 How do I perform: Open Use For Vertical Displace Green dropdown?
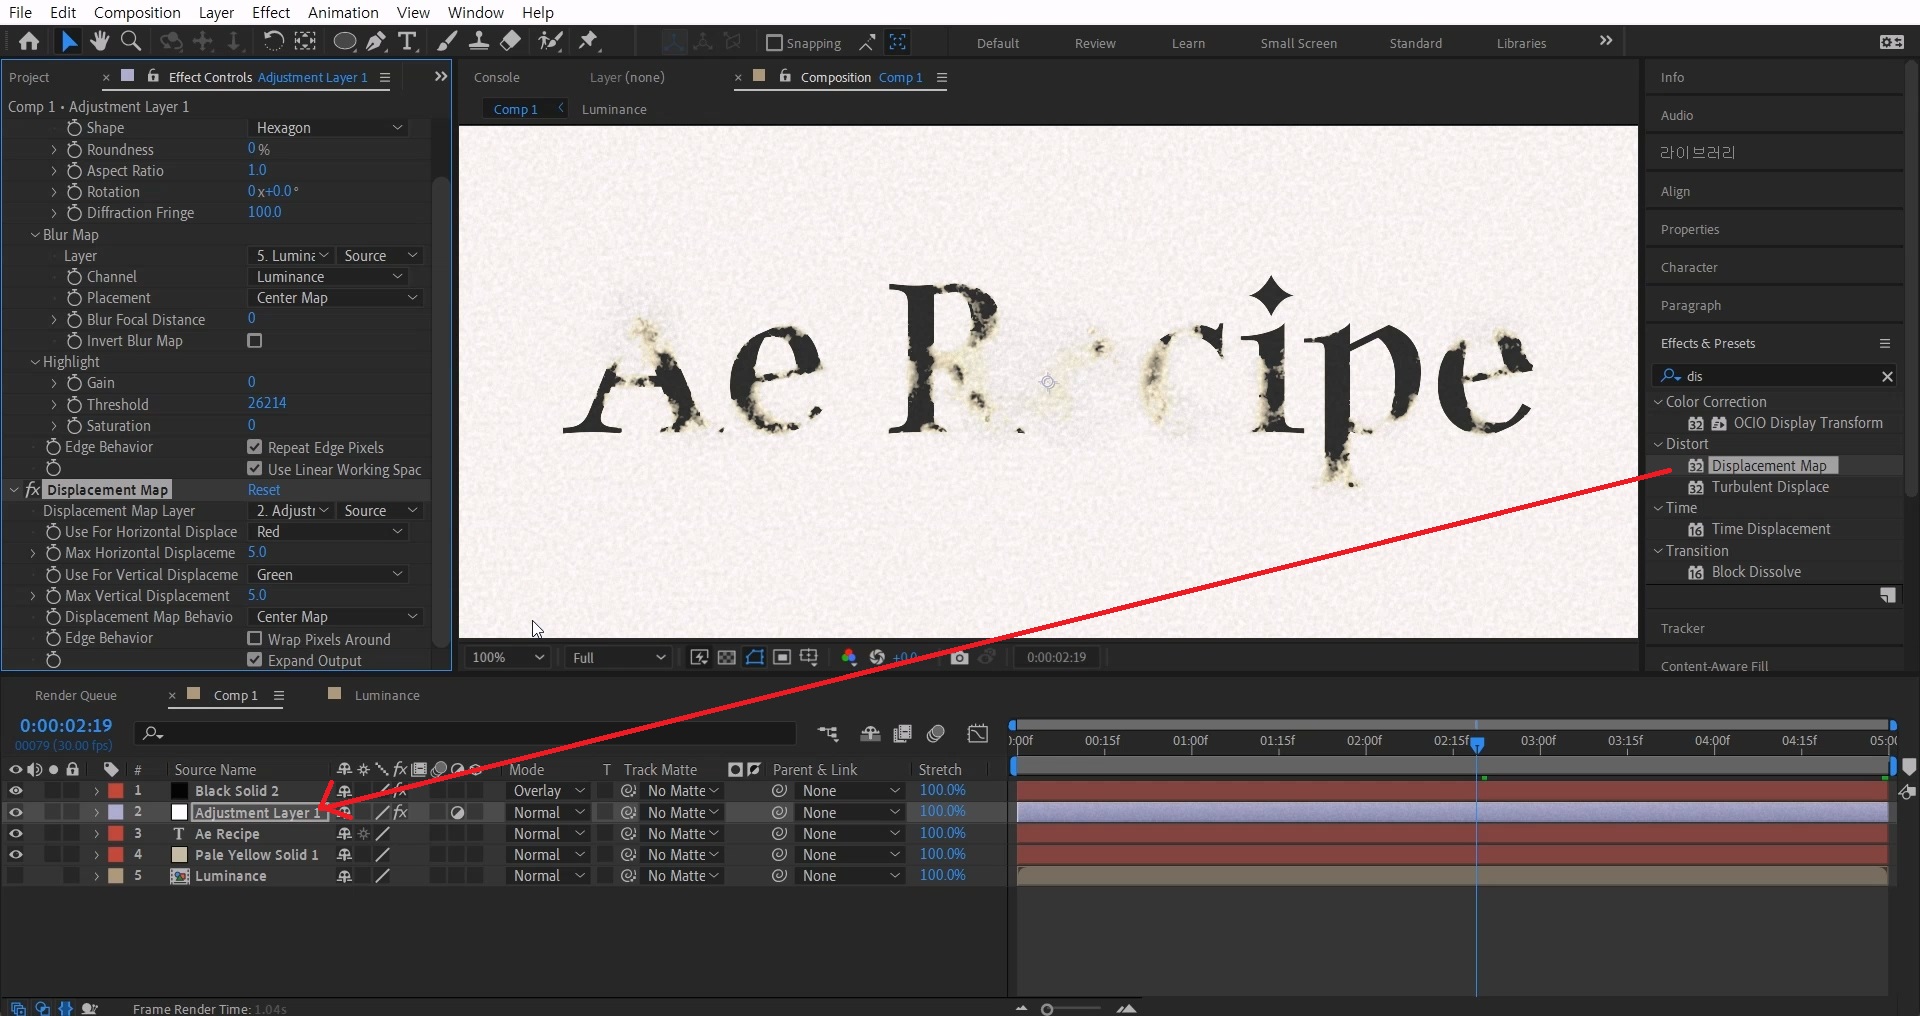point(329,575)
